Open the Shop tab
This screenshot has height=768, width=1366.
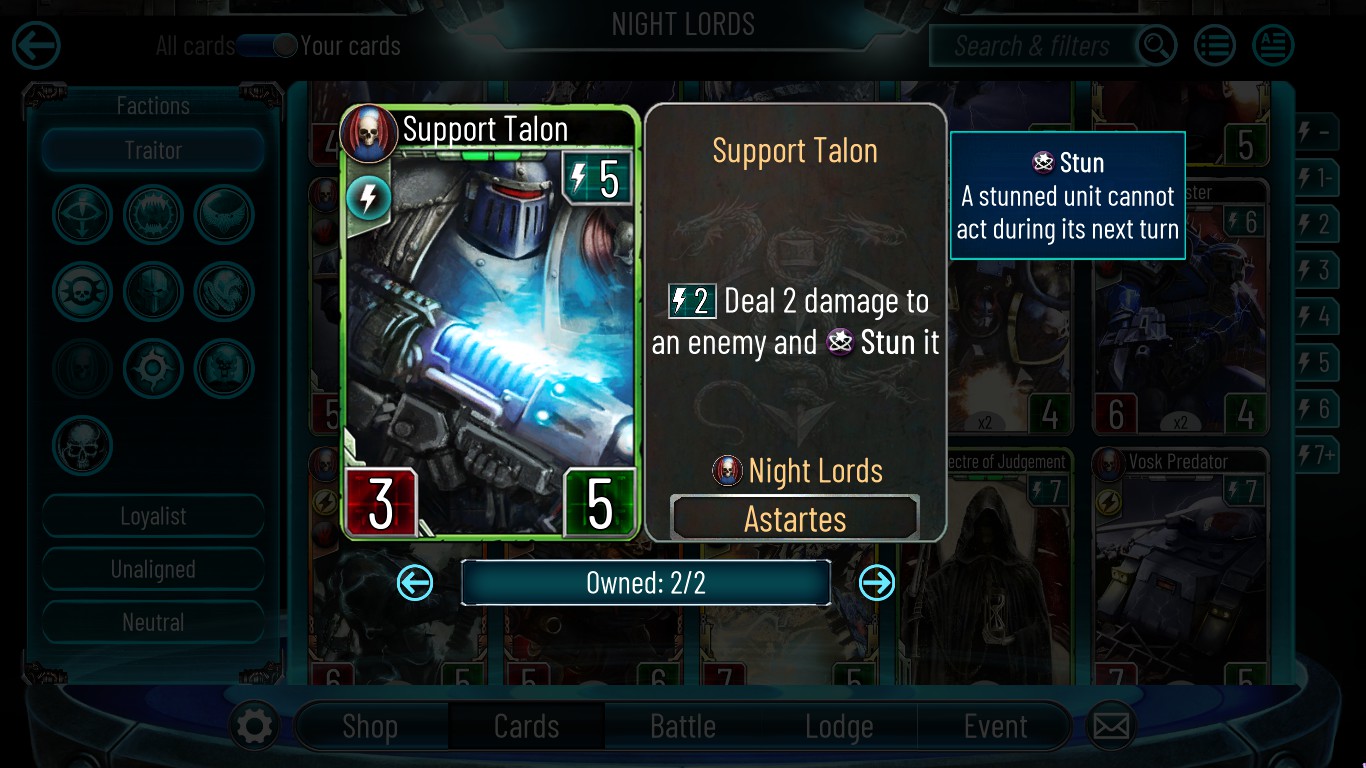coord(370,726)
